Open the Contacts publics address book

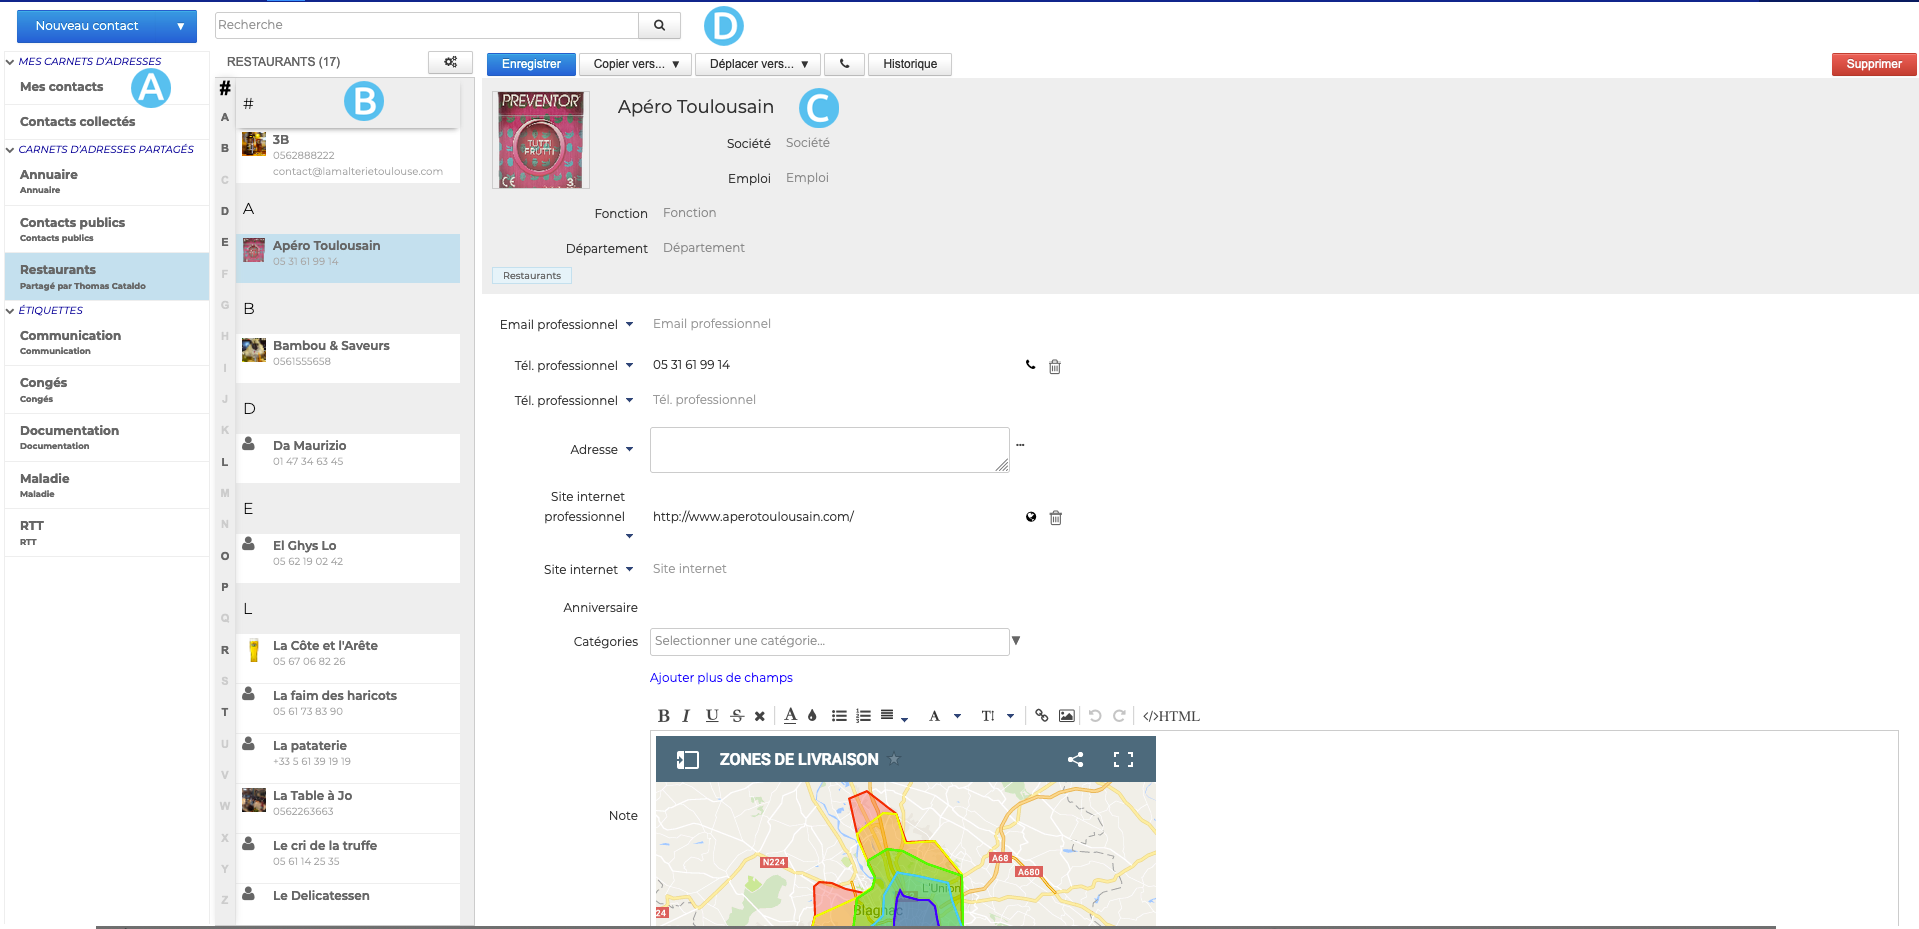click(73, 228)
